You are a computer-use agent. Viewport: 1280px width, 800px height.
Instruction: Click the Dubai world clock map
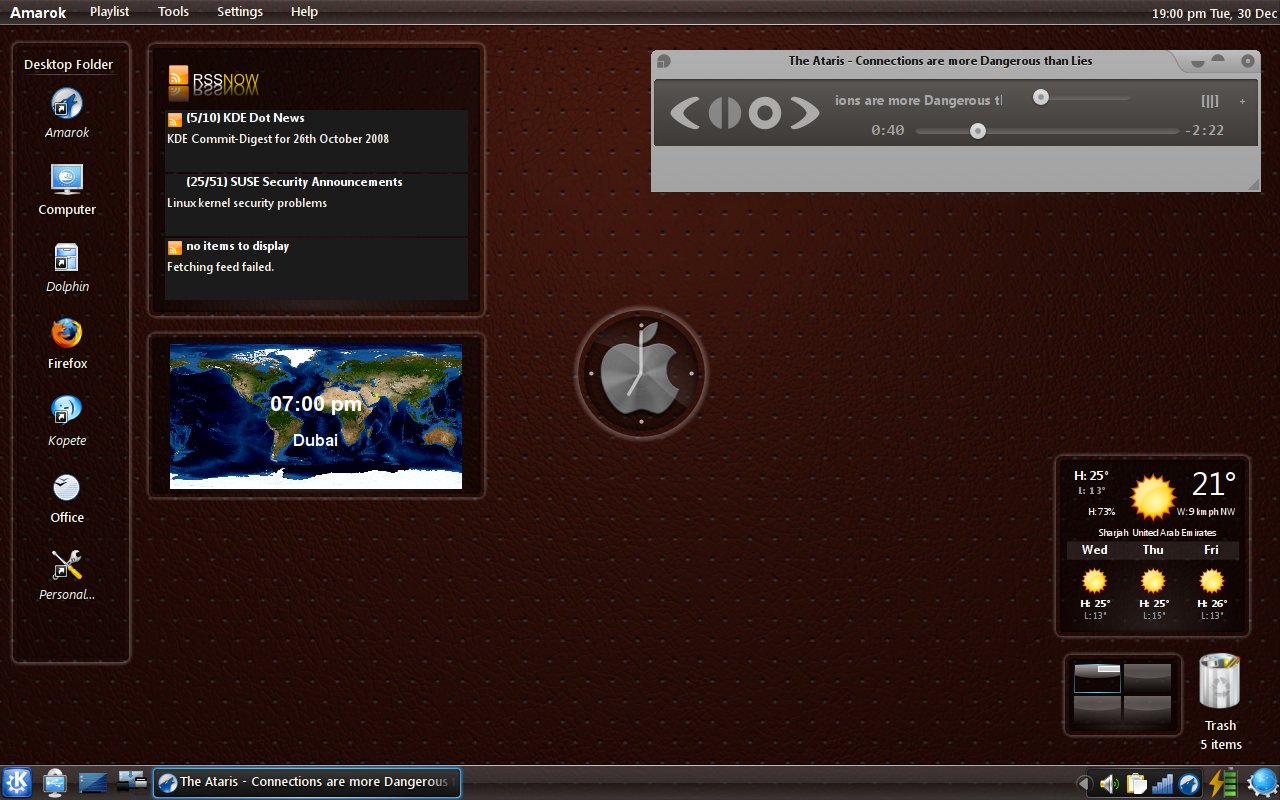pyautogui.click(x=316, y=416)
